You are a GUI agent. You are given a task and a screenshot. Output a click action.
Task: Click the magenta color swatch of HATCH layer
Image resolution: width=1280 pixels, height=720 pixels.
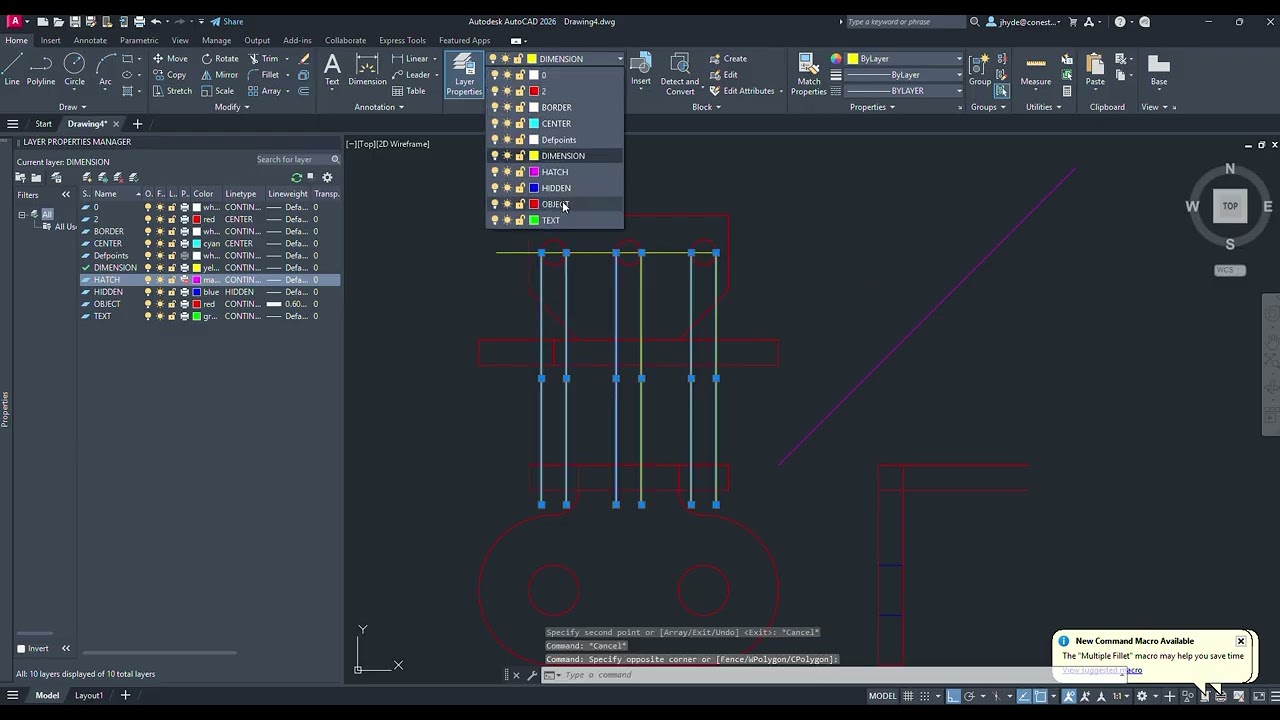point(197,280)
